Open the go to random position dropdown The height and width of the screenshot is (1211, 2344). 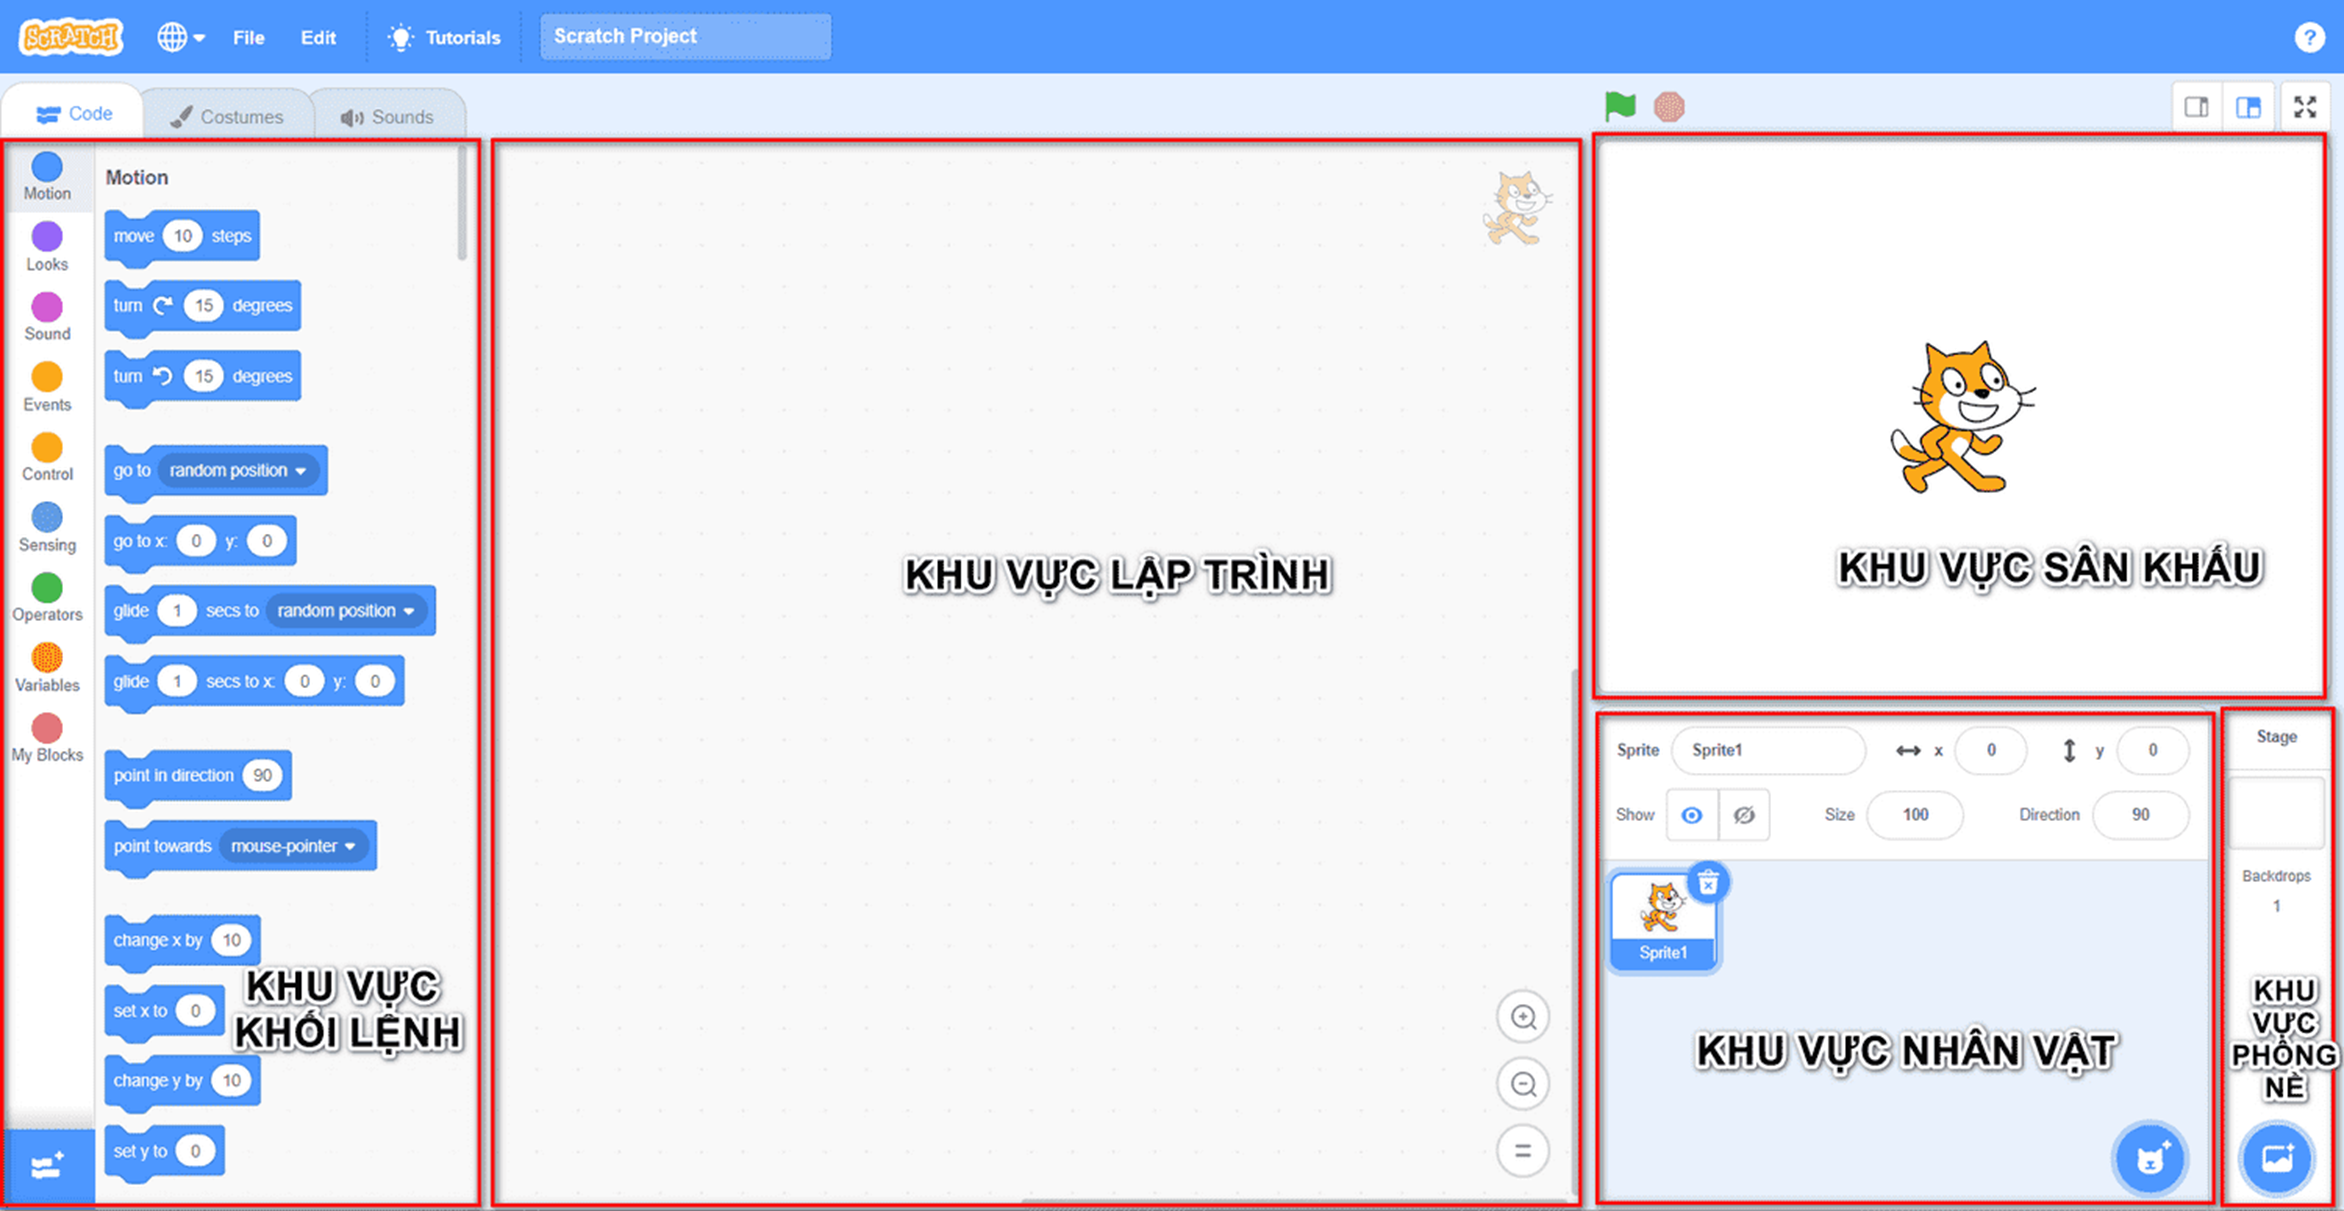(238, 470)
